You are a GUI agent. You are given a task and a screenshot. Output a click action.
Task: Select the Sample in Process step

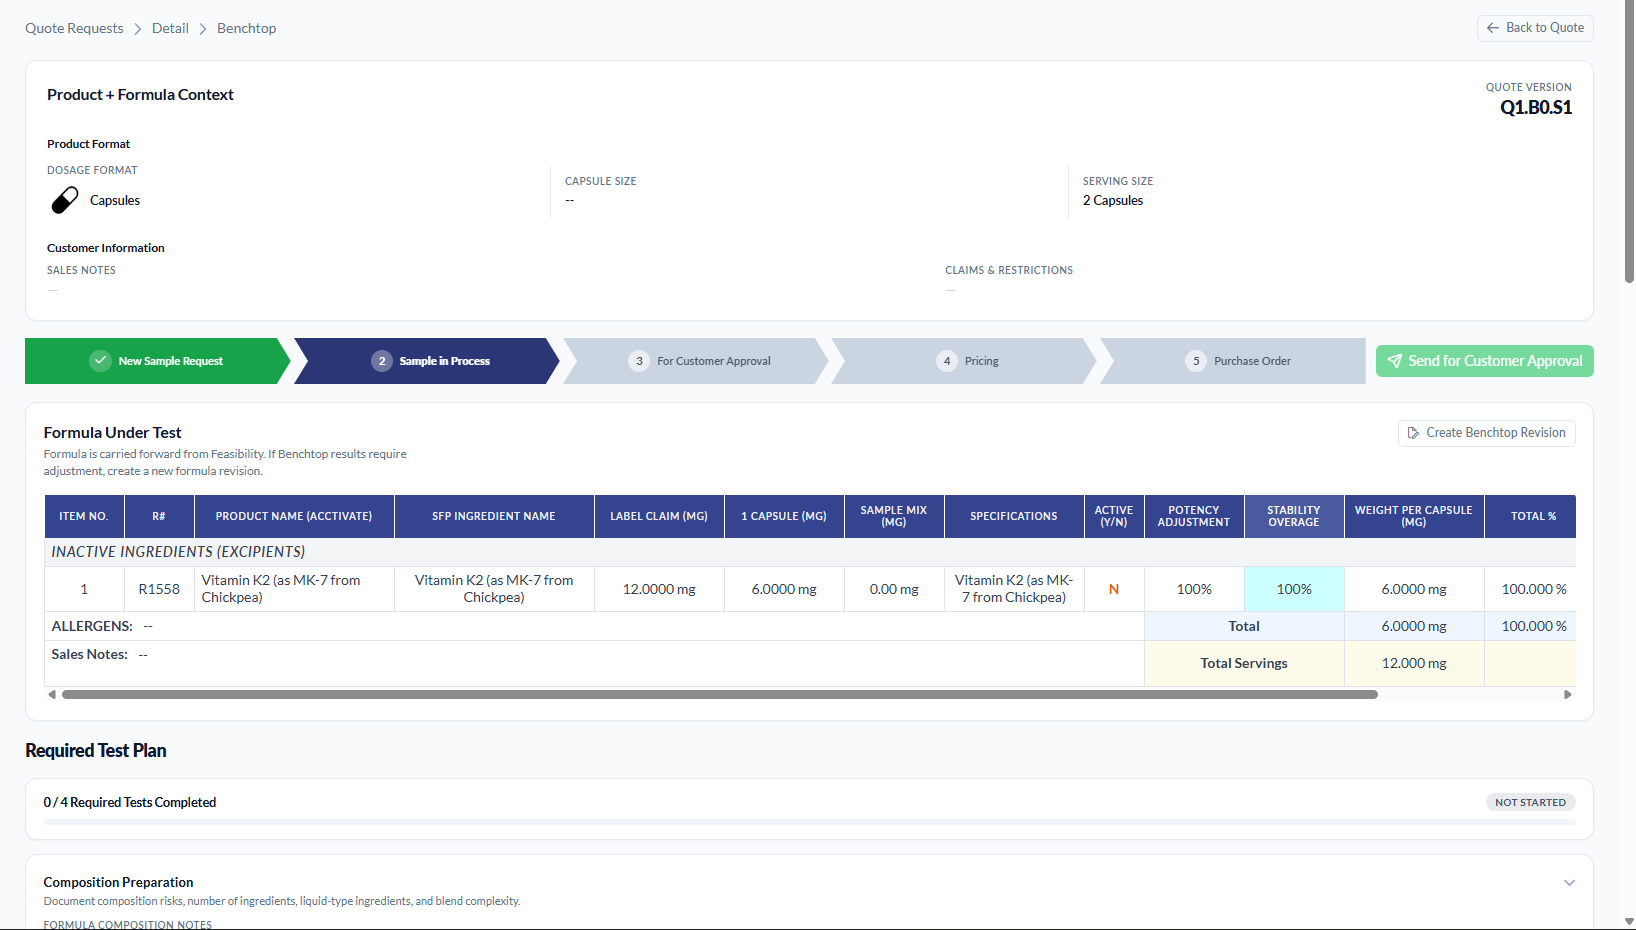point(427,361)
